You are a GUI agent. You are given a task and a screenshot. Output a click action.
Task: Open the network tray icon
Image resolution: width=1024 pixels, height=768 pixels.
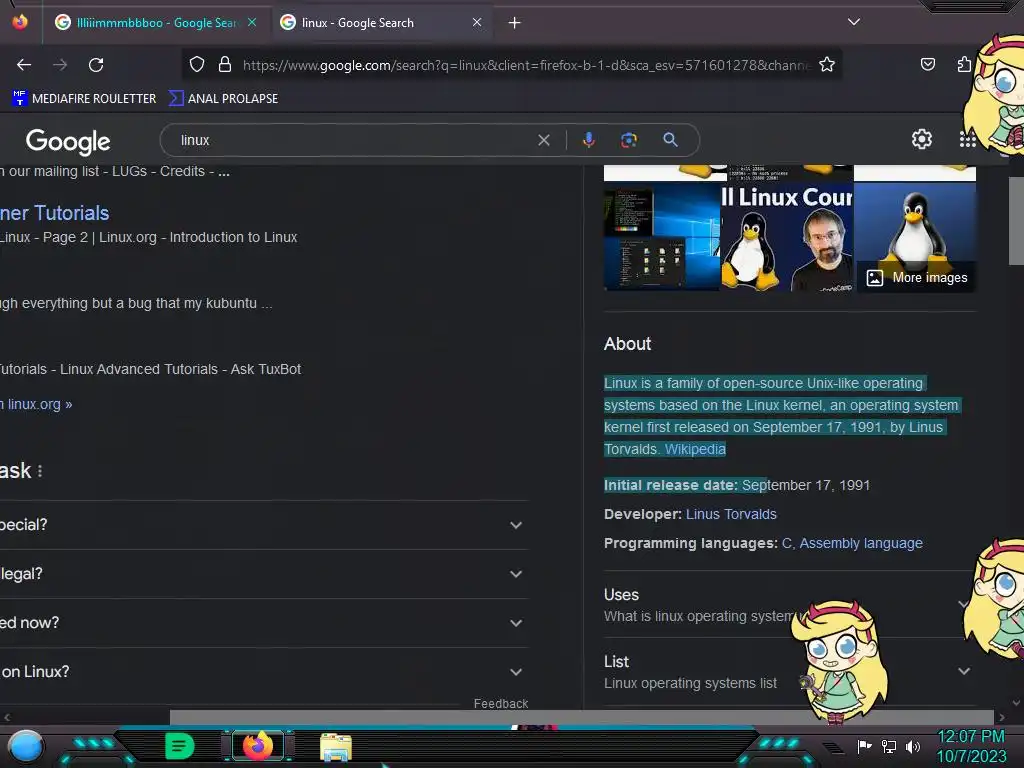(888, 746)
